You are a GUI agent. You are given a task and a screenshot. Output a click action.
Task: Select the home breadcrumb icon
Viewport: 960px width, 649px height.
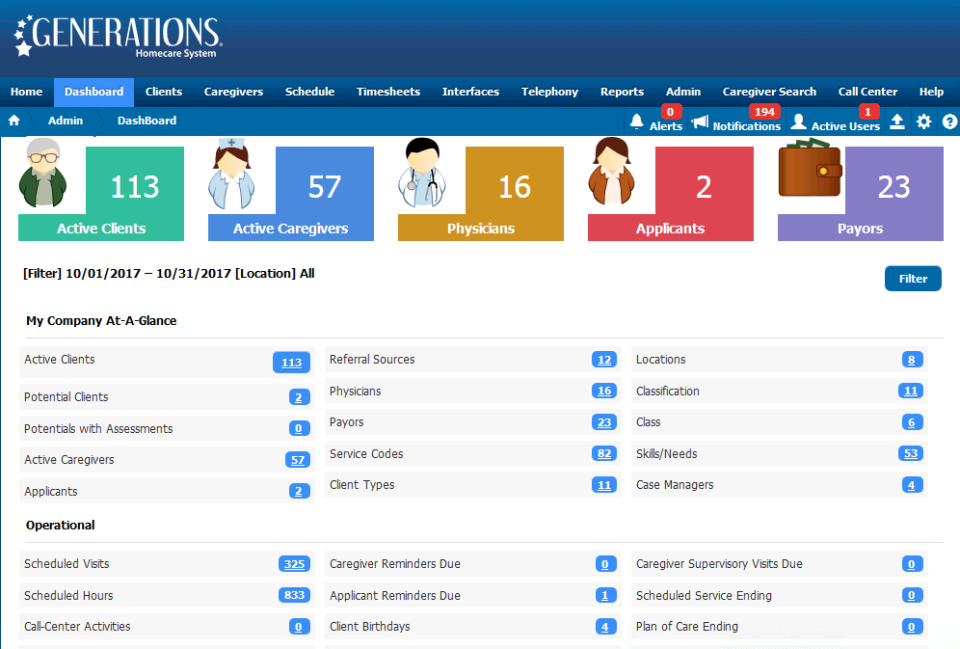14,120
